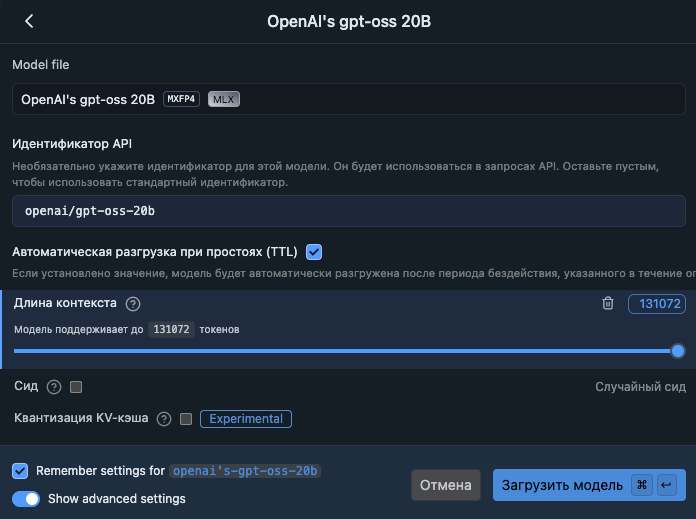Click the context length slider handle
This screenshot has height=519, width=696.
(x=677, y=351)
